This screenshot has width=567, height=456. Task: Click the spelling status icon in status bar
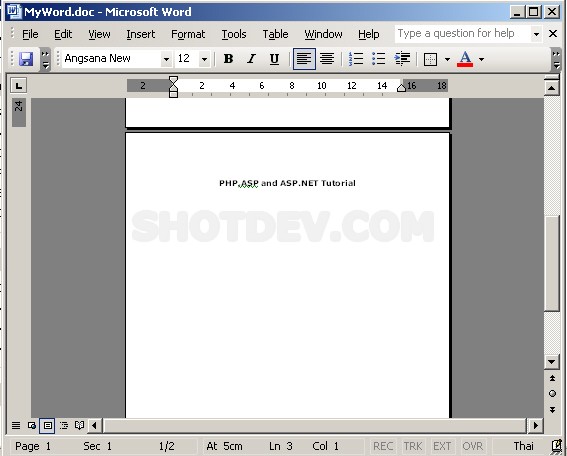pyautogui.click(x=557, y=446)
